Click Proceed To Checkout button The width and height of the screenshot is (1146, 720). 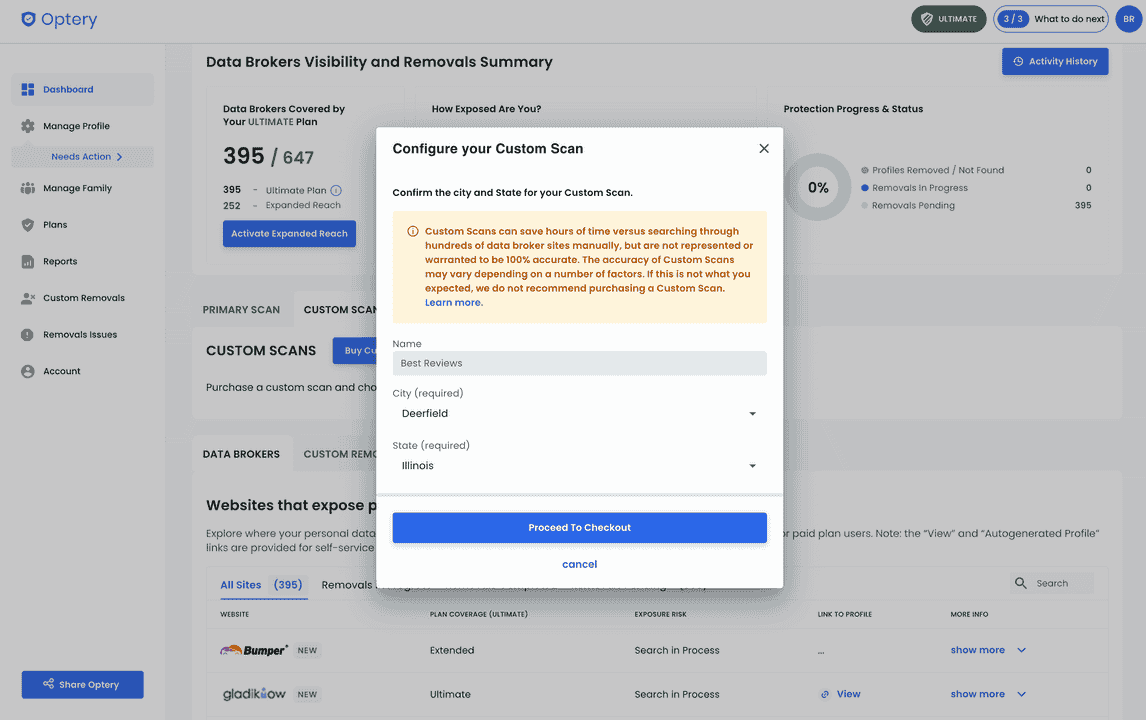579,528
